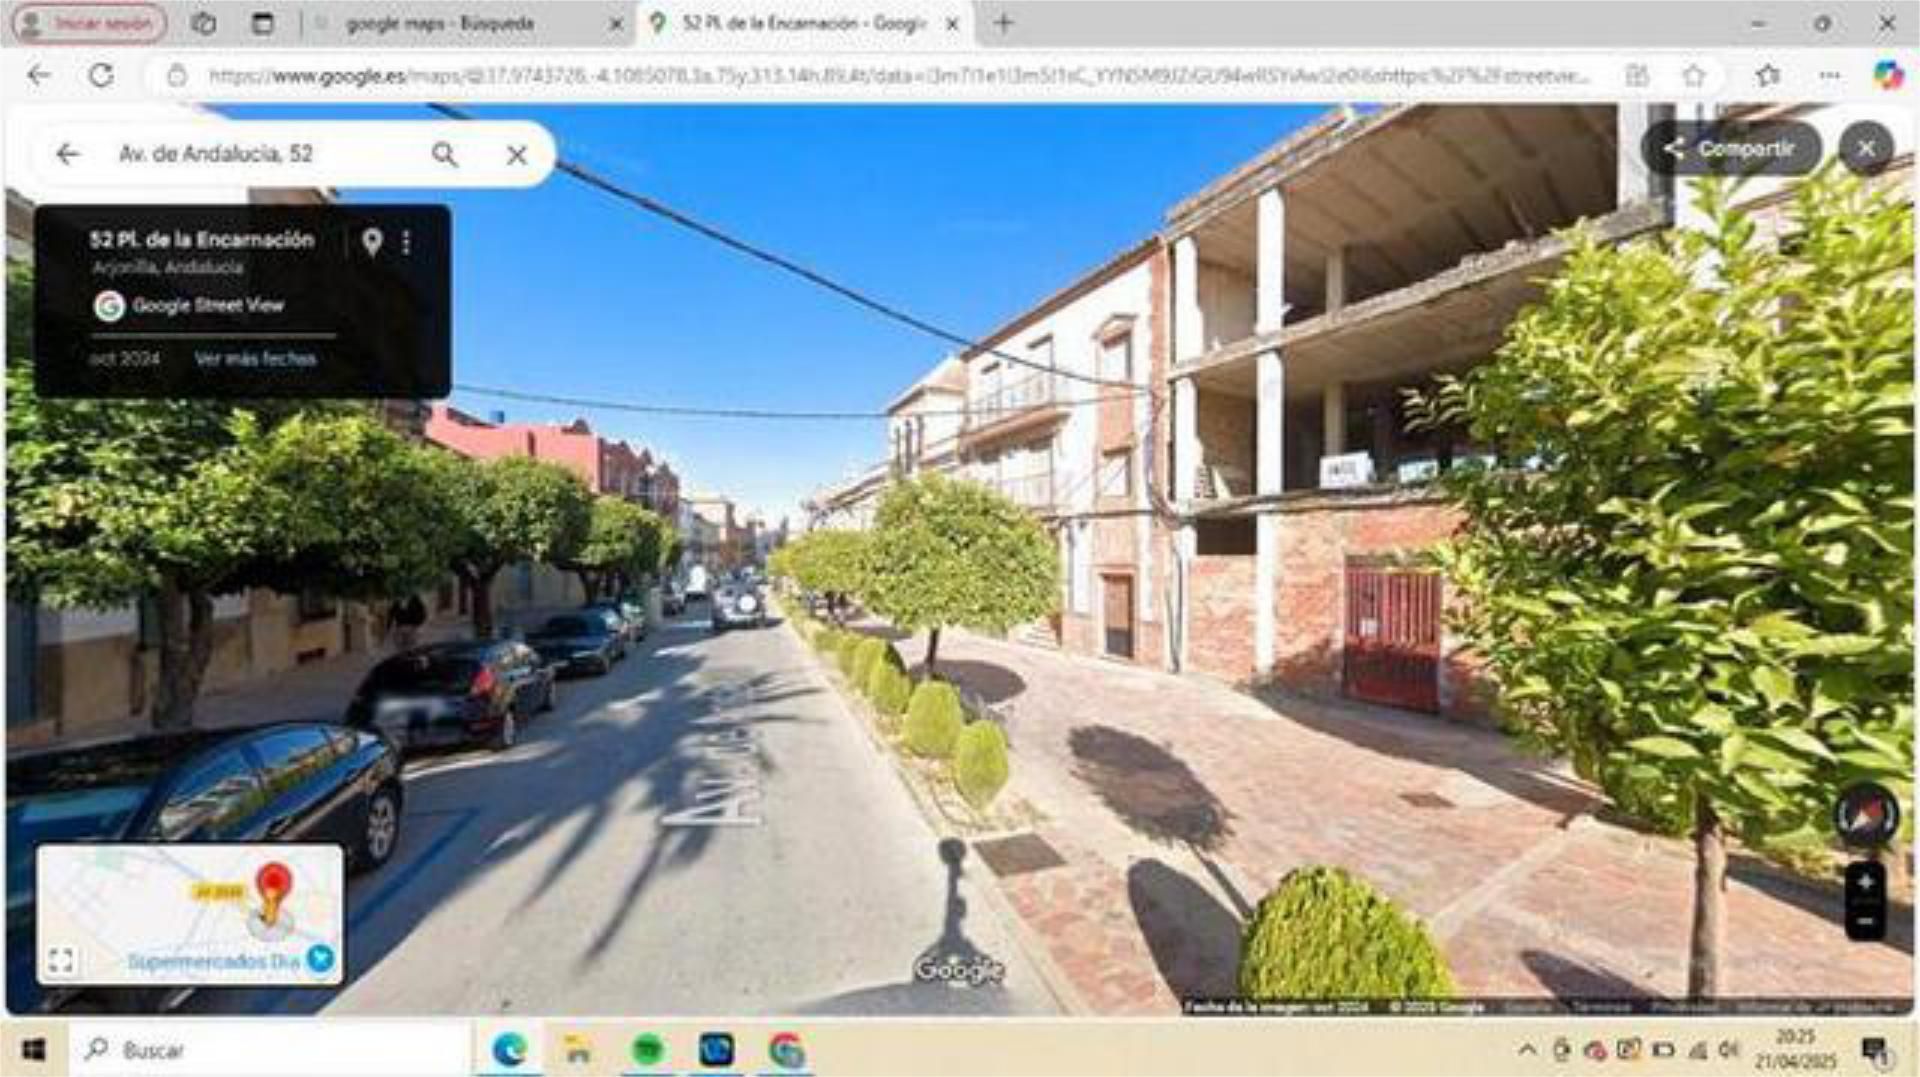Zoom out with the minus button

click(1865, 920)
